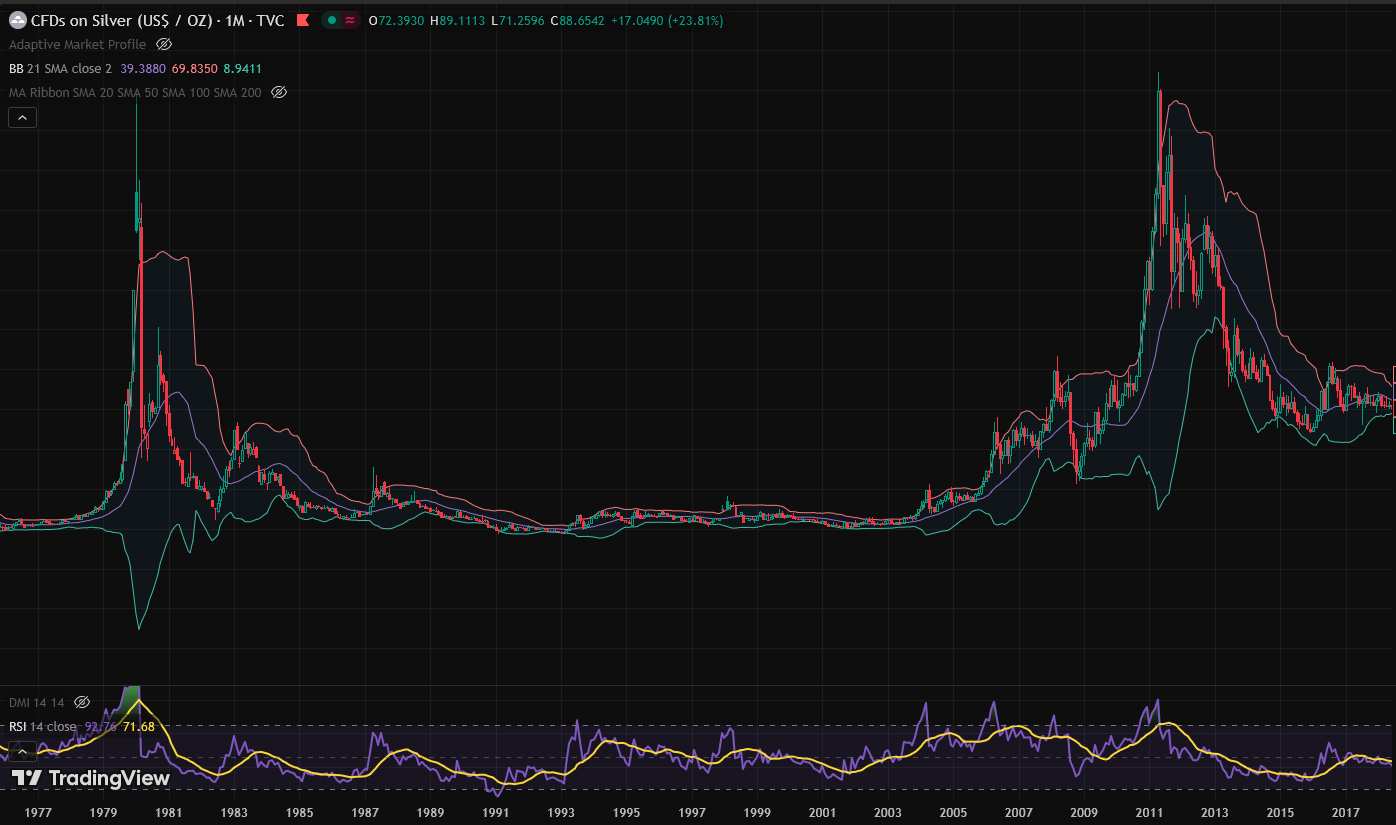Click the pink approximate-data indicator icon
This screenshot has width=1396, height=825.
(350, 20)
